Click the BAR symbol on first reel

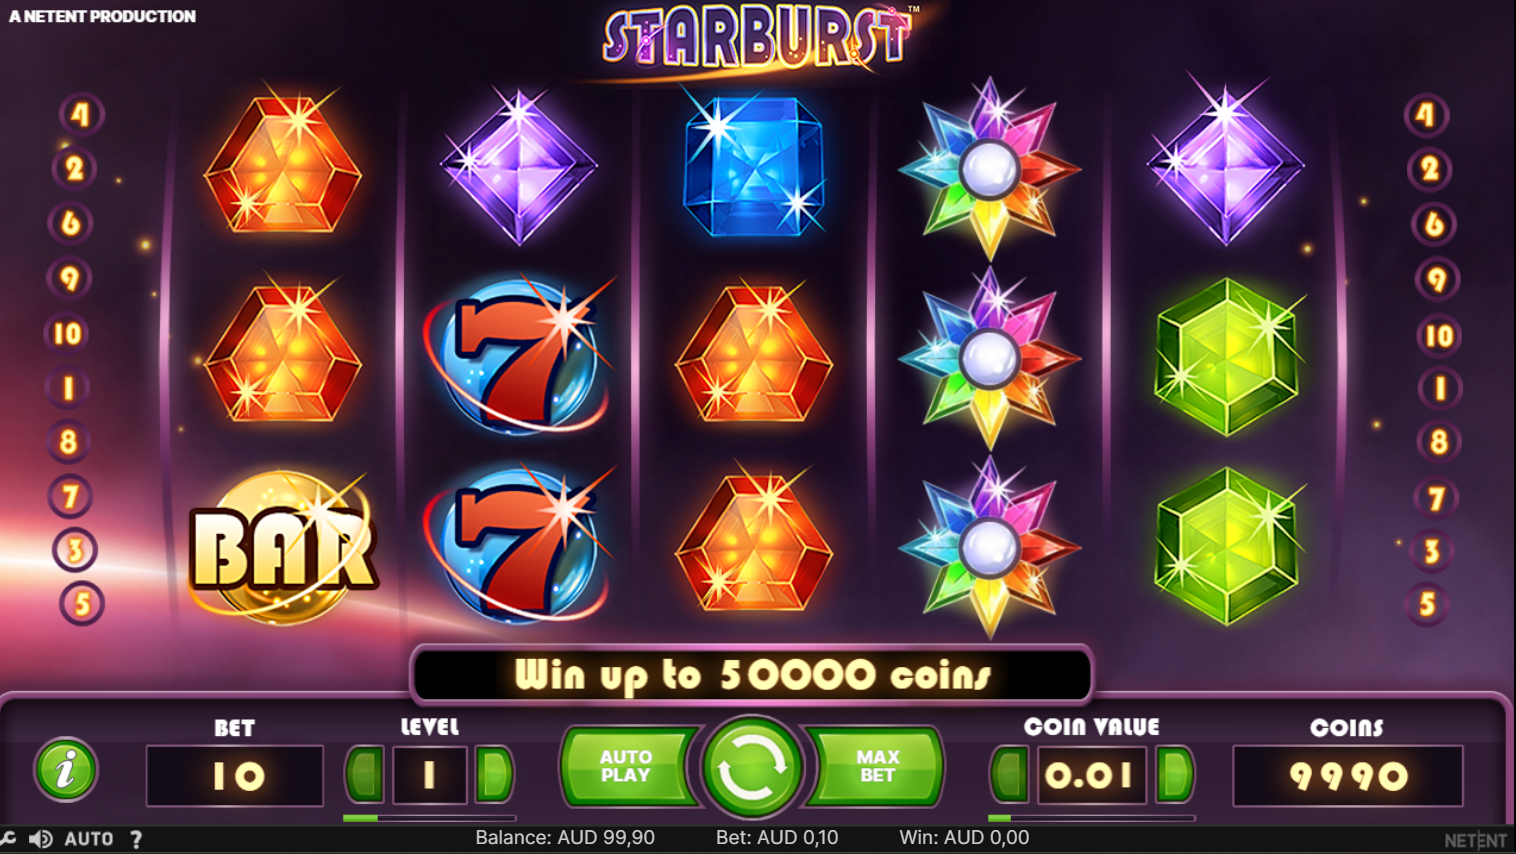(283, 547)
